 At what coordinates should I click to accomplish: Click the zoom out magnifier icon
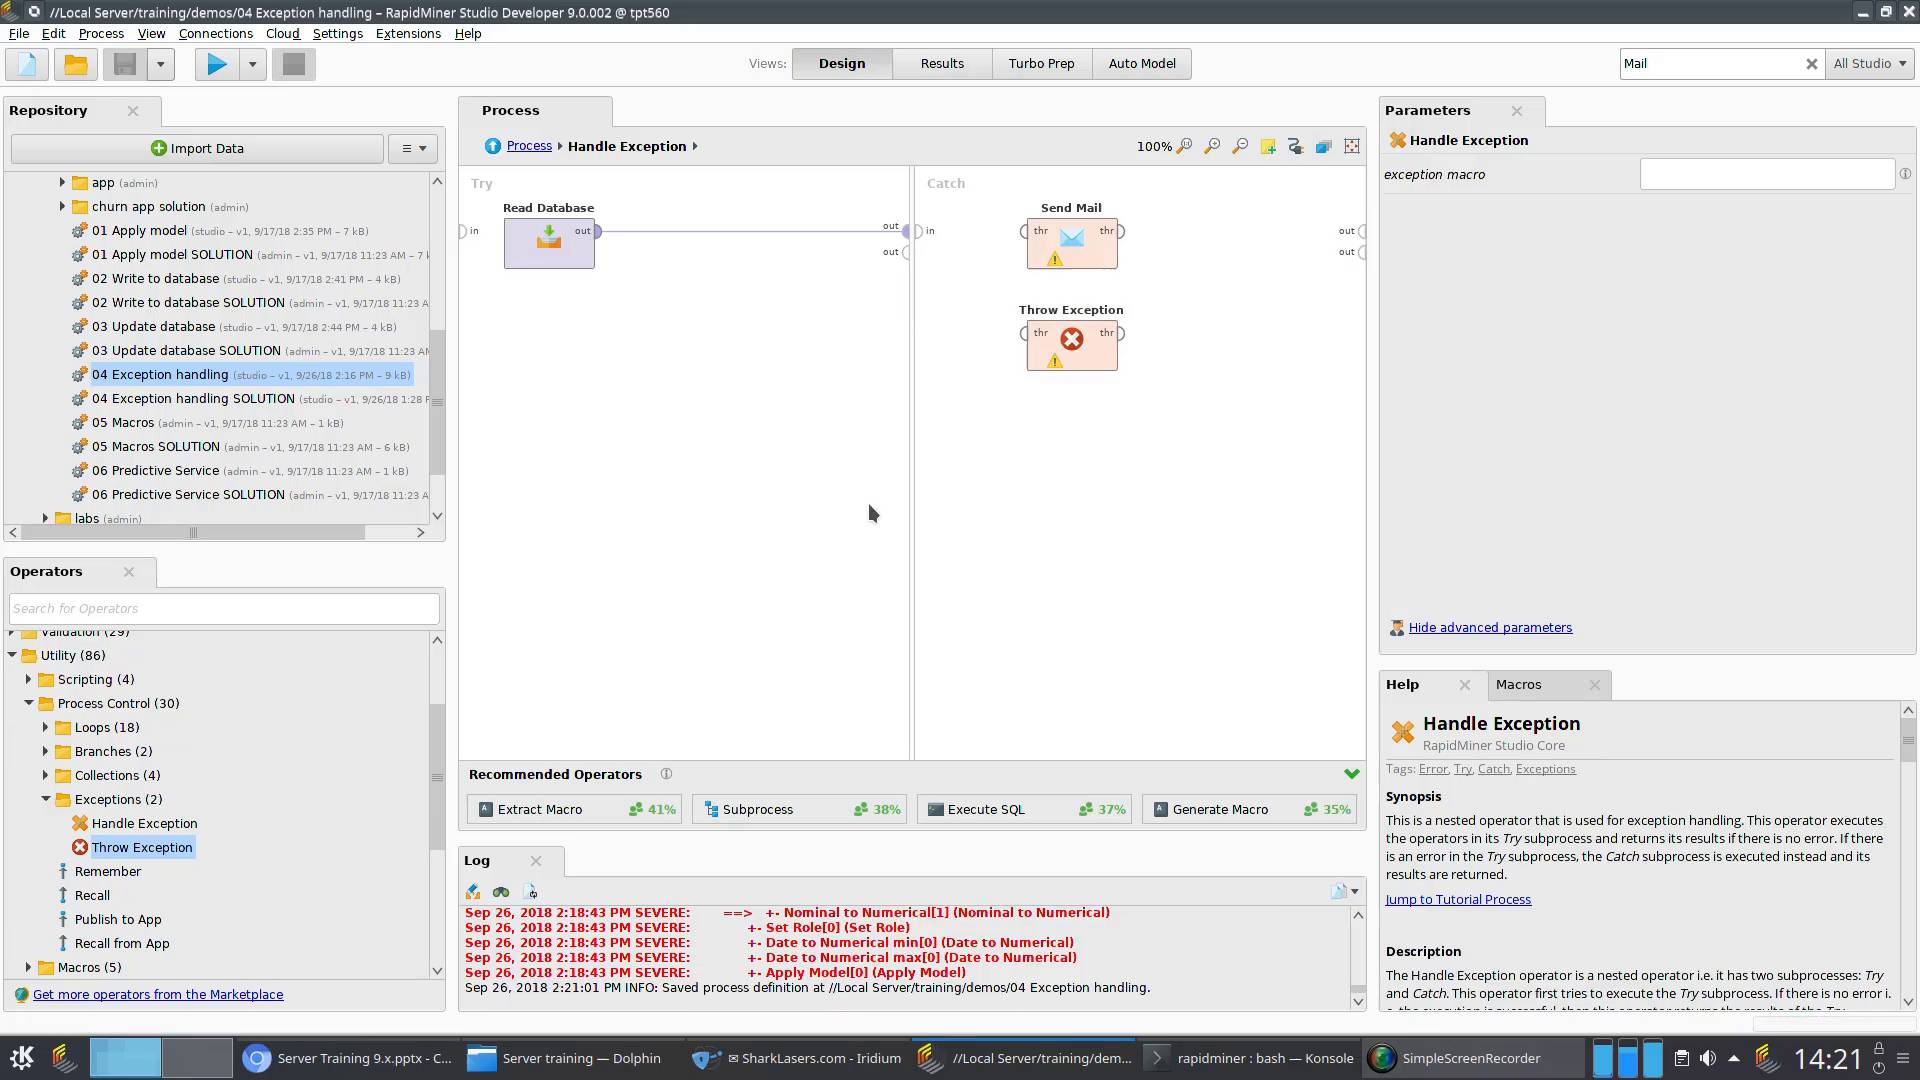click(1240, 146)
